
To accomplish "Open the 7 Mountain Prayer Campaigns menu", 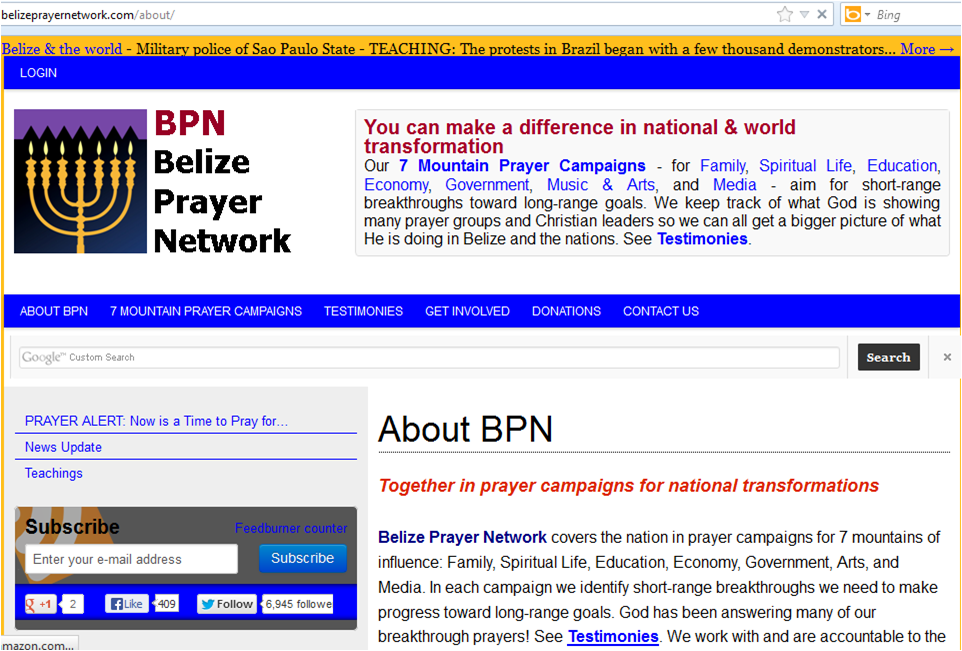I will [205, 311].
